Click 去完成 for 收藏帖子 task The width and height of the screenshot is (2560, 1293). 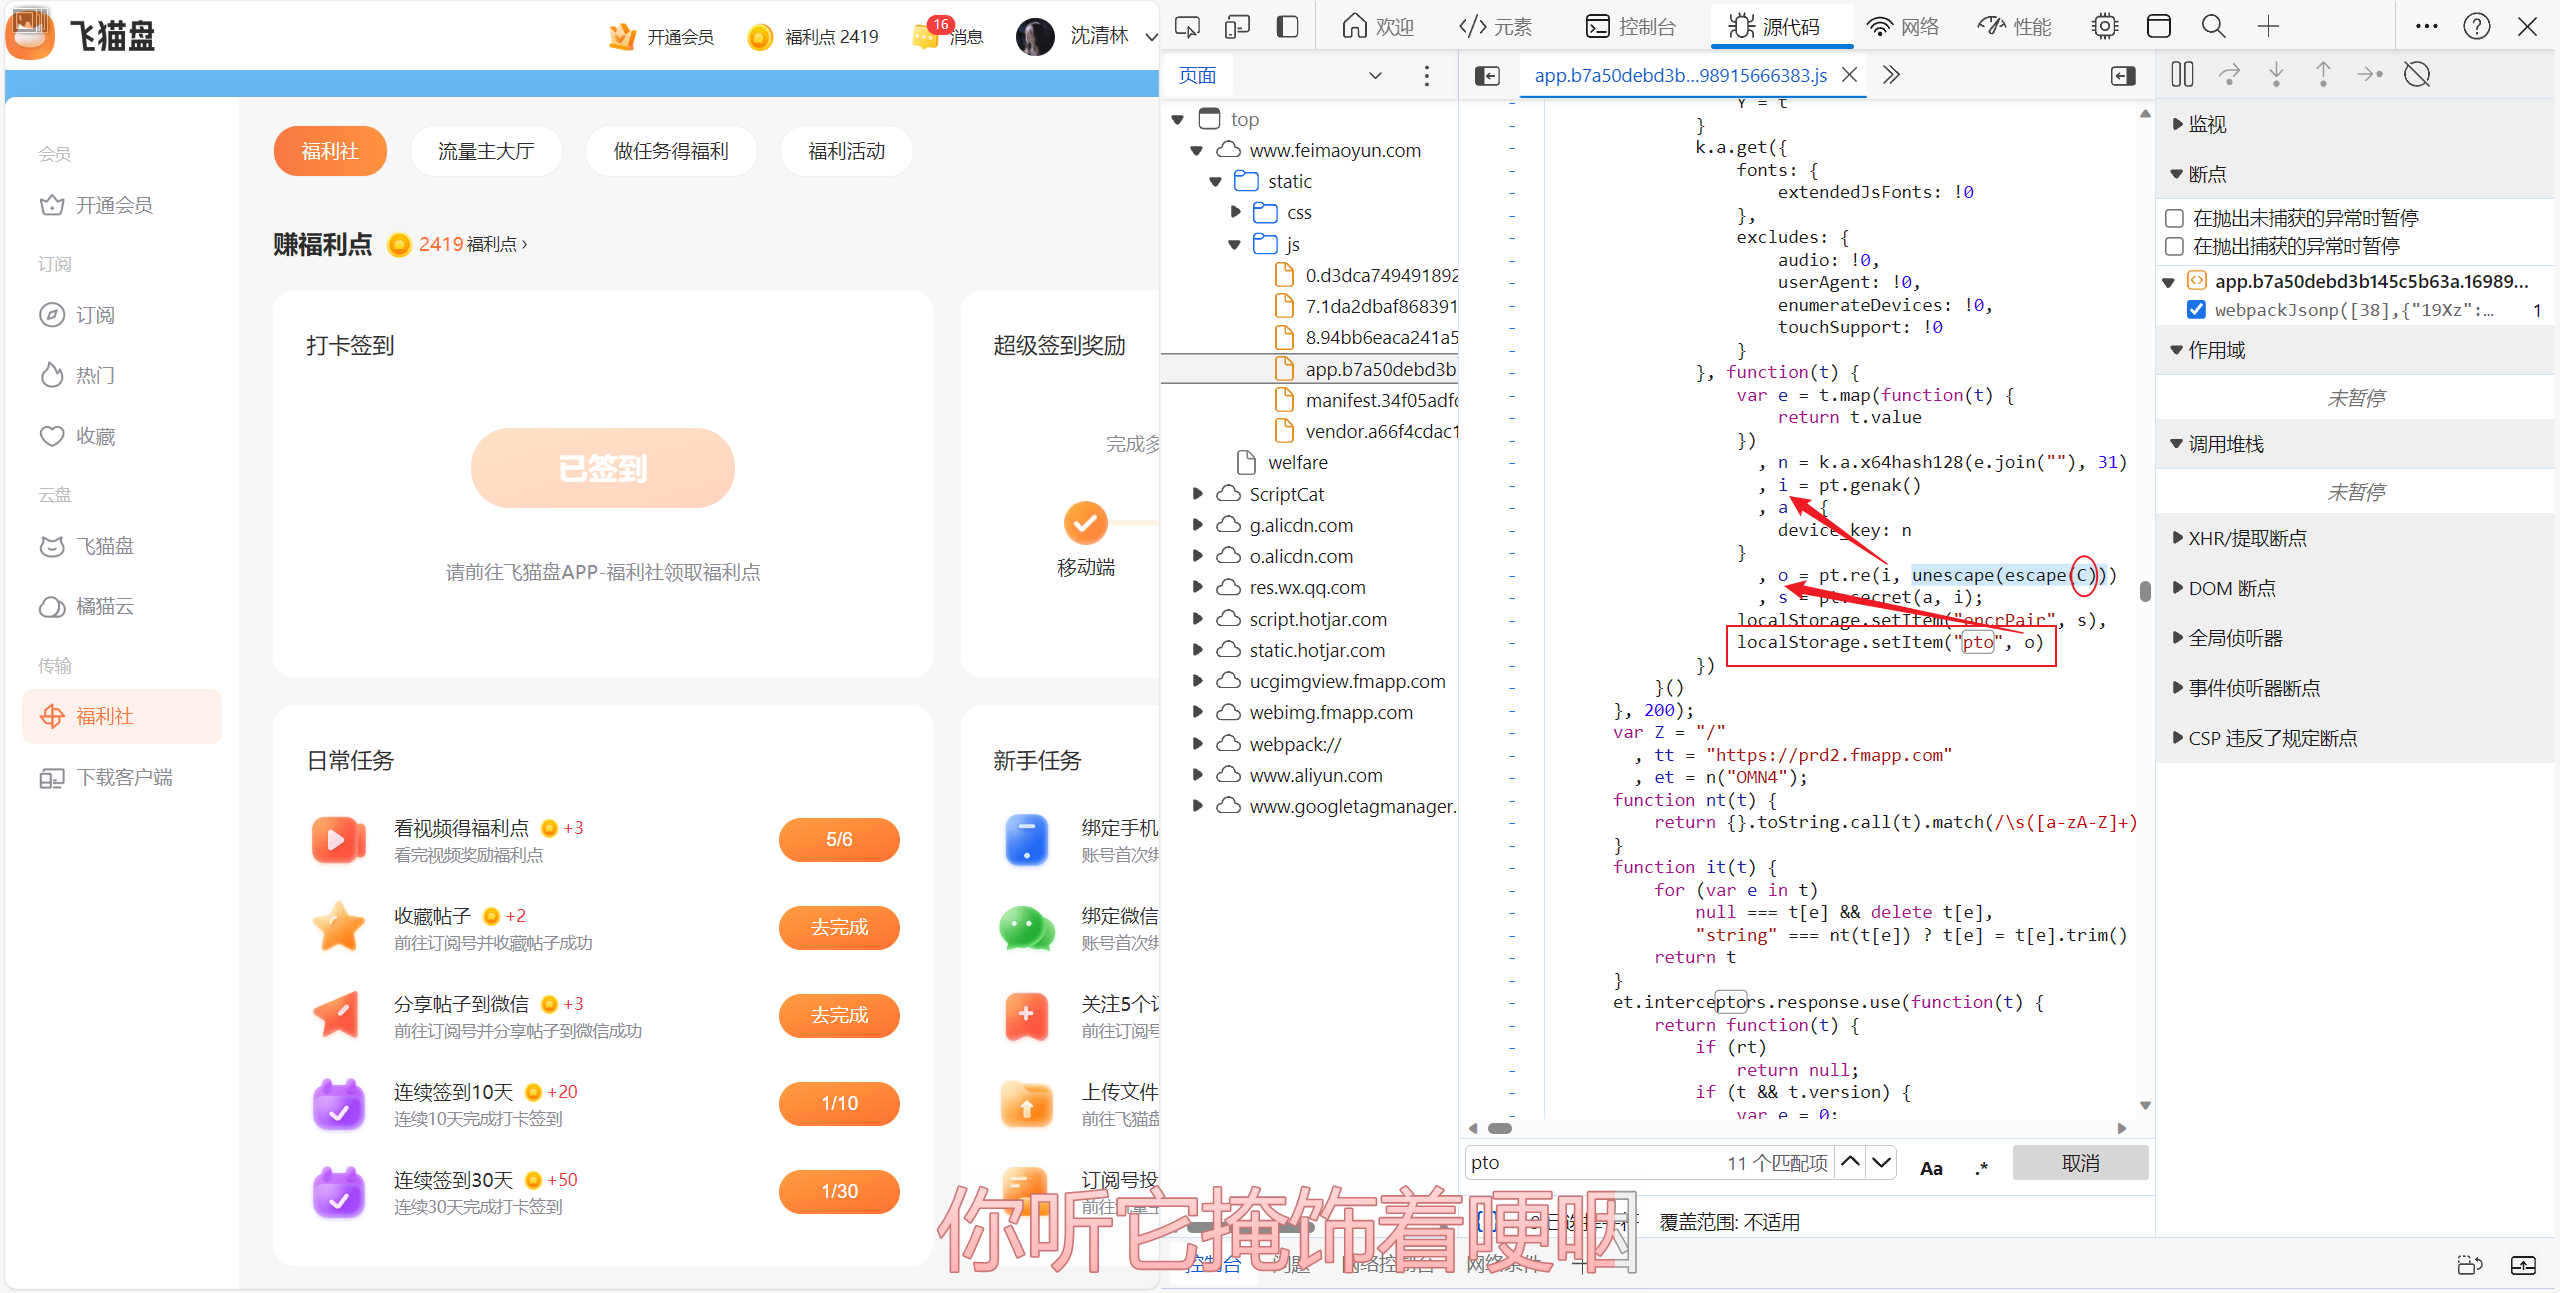click(x=838, y=927)
